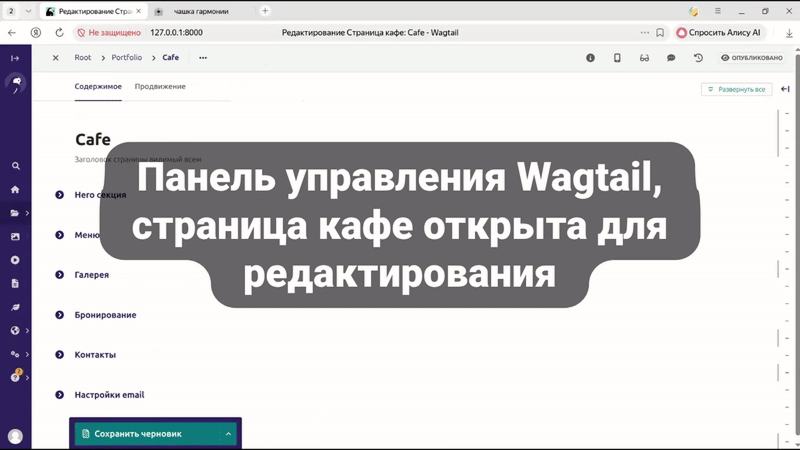The width and height of the screenshot is (800, 450).
Task: Reload the browser page
Action: coord(59,33)
